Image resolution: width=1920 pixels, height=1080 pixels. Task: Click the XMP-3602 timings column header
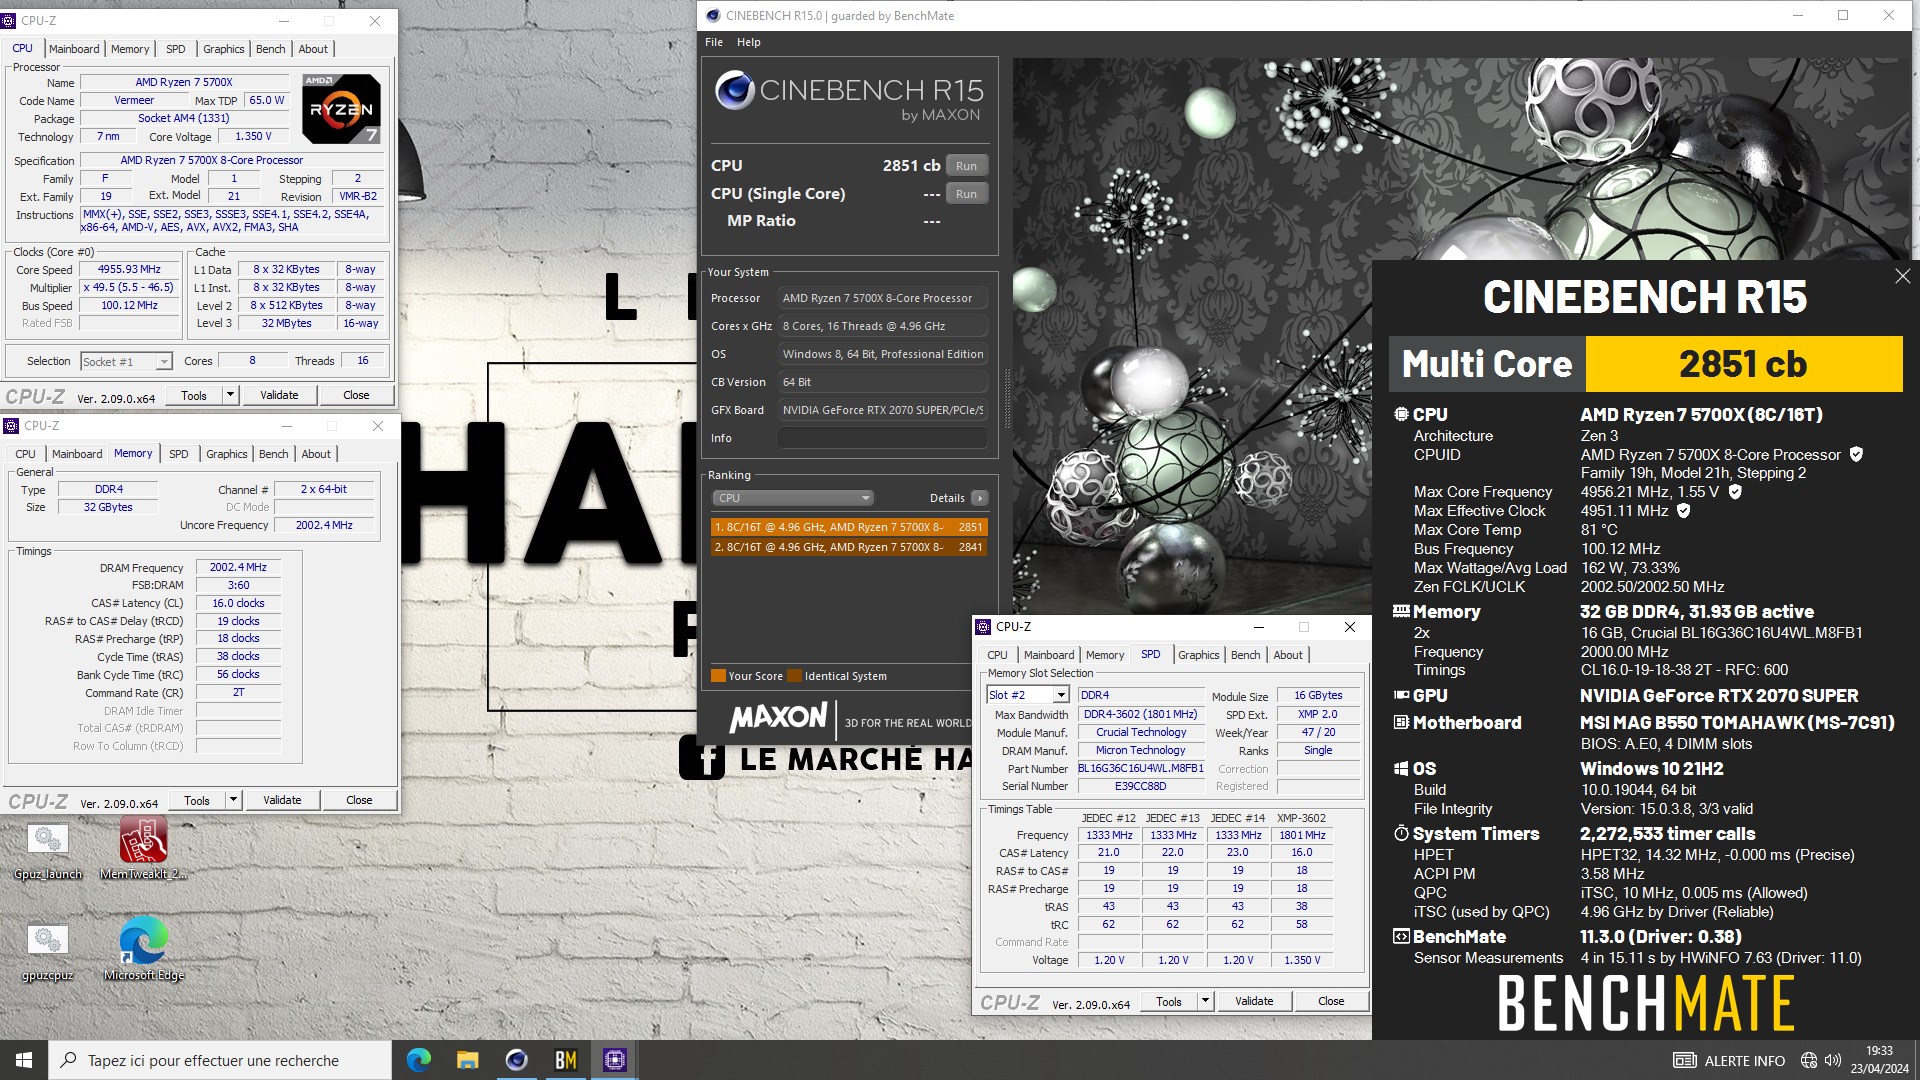(1301, 818)
